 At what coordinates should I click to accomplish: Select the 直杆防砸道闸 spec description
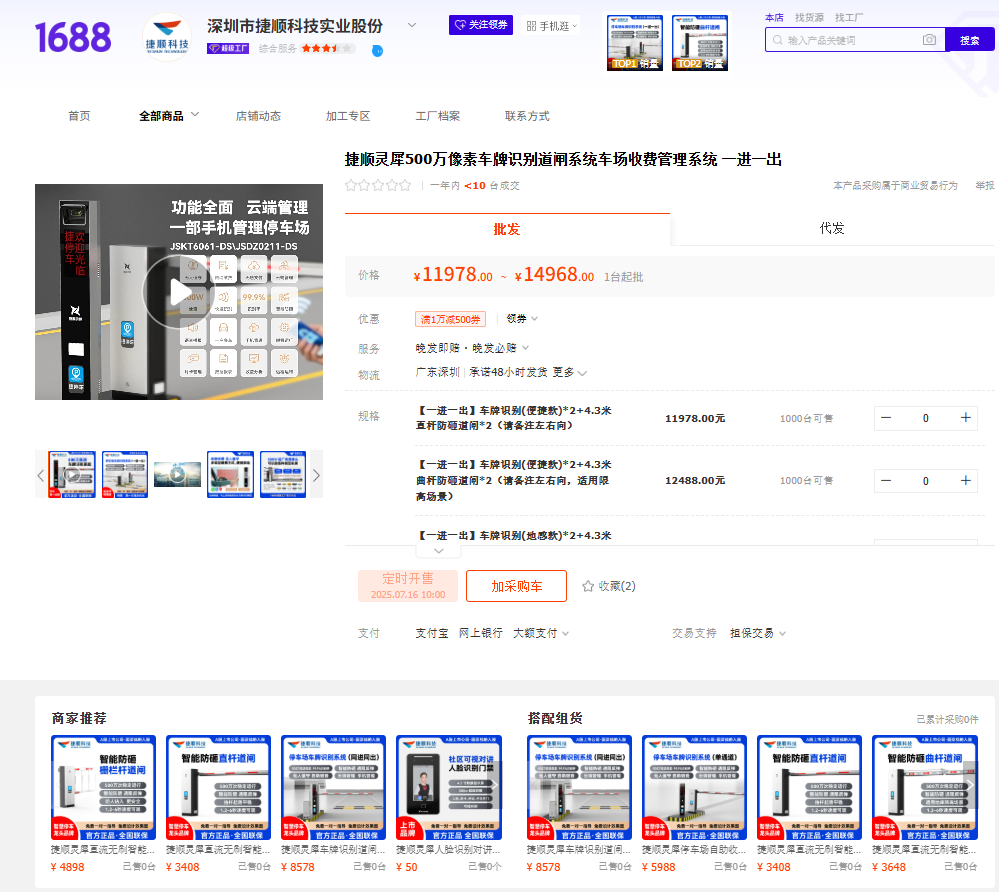coord(514,418)
